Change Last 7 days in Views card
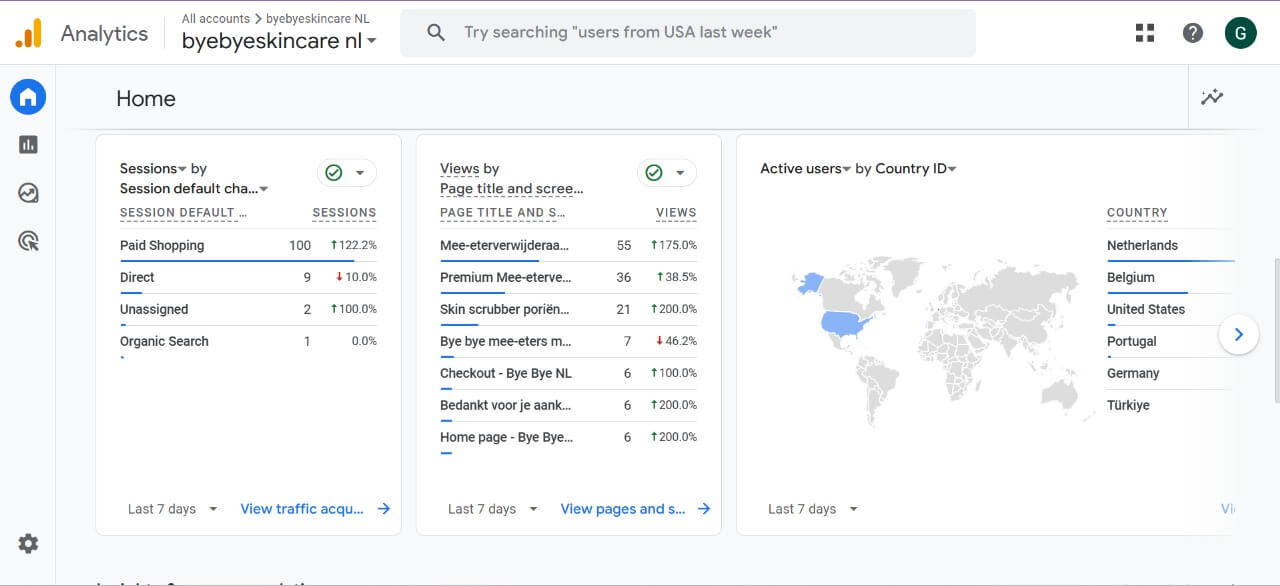This screenshot has width=1280, height=586. [493, 509]
